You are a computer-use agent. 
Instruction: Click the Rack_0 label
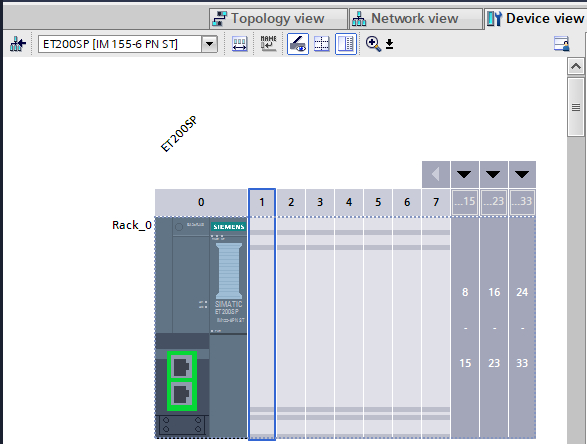[132, 225]
